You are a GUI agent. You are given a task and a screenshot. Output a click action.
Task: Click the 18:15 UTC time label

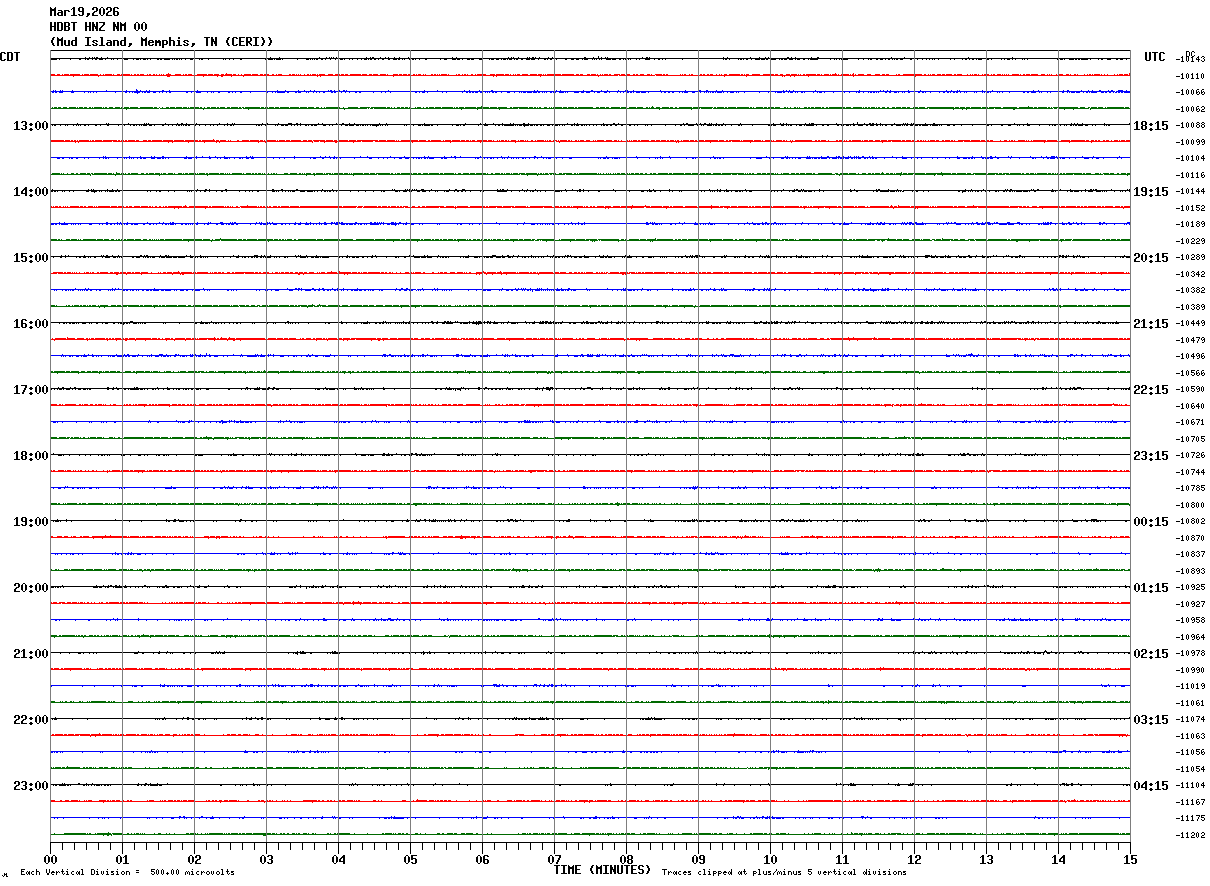coord(1151,126)
